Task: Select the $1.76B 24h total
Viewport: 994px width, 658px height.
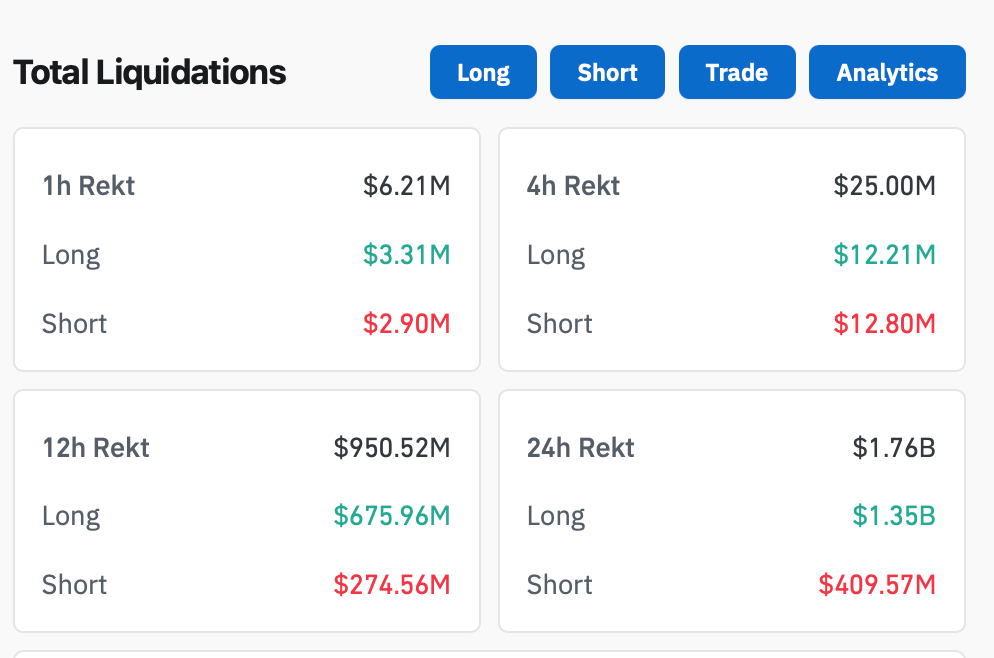Action: [894, 448]
